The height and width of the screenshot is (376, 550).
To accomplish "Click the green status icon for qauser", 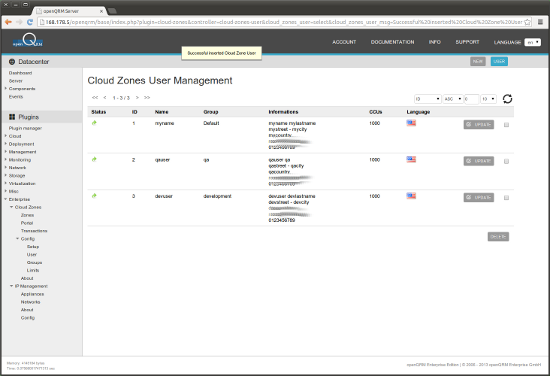I will (x=94, y=159).
